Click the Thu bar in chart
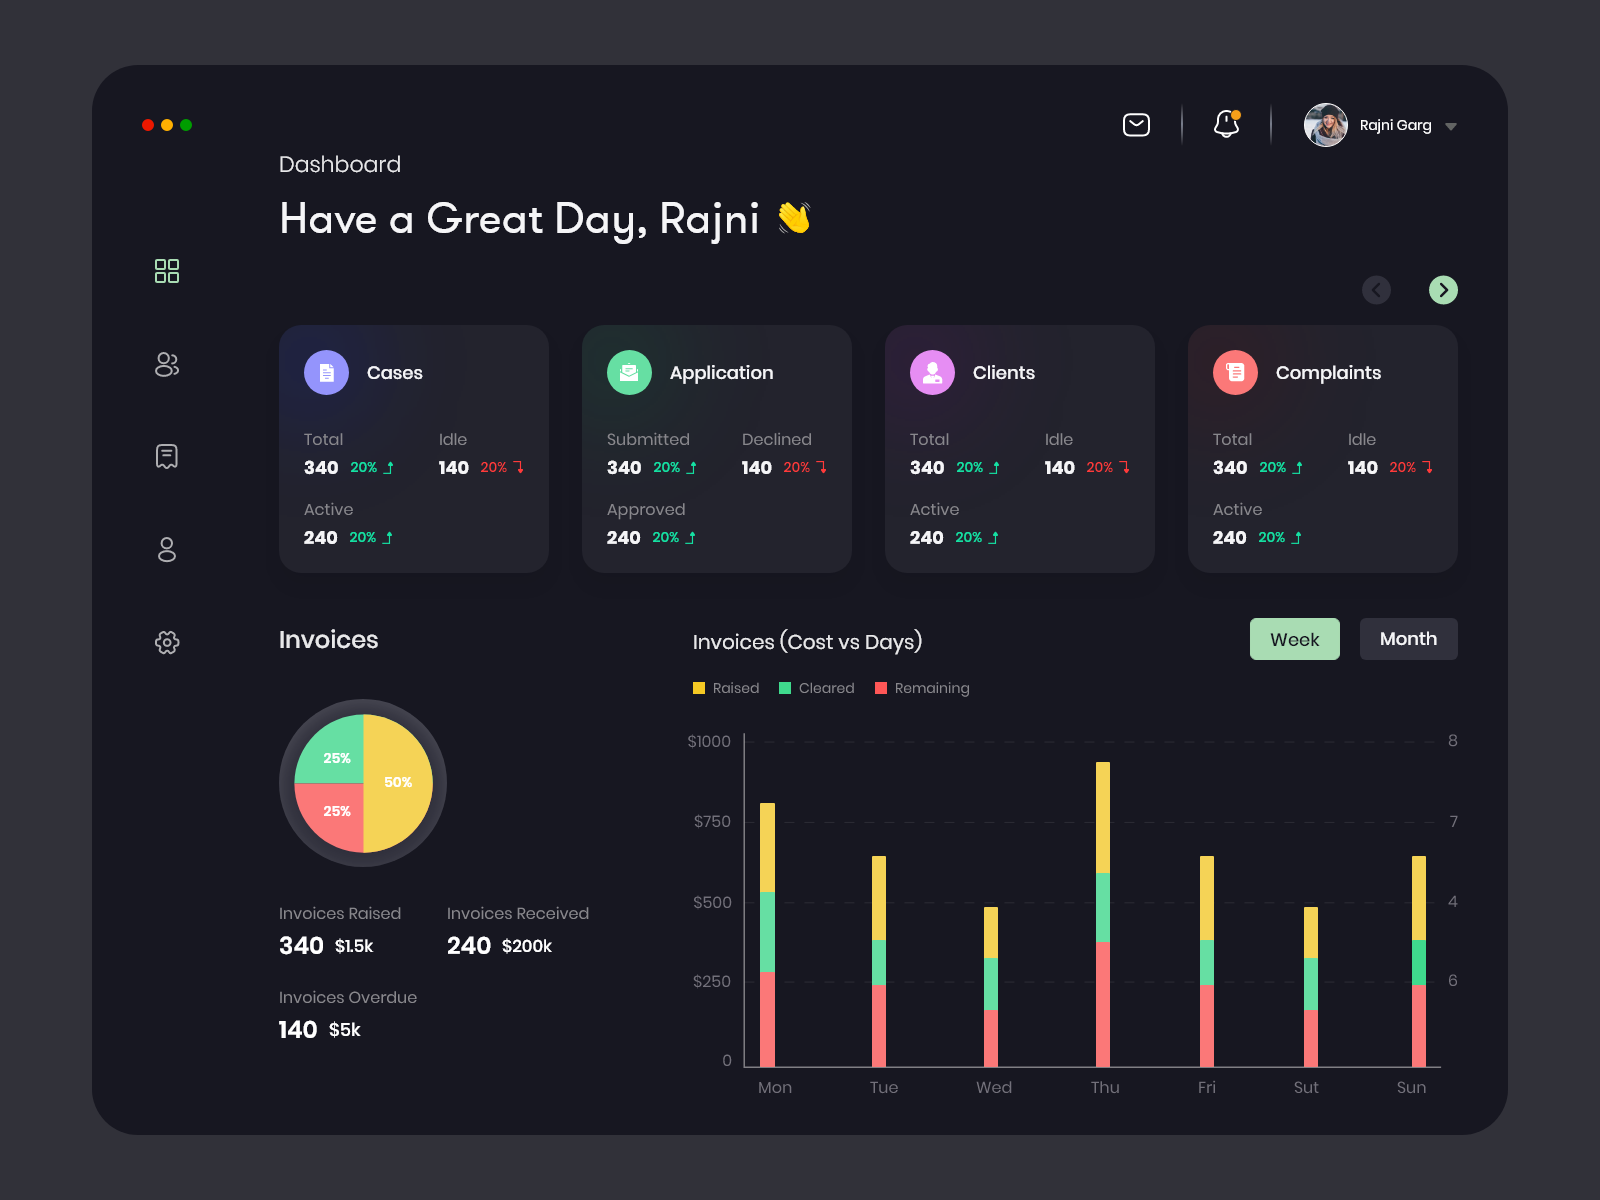Image resolution: width=1600 pixels, height=1200 pixels. click(x=1103, y=915)
